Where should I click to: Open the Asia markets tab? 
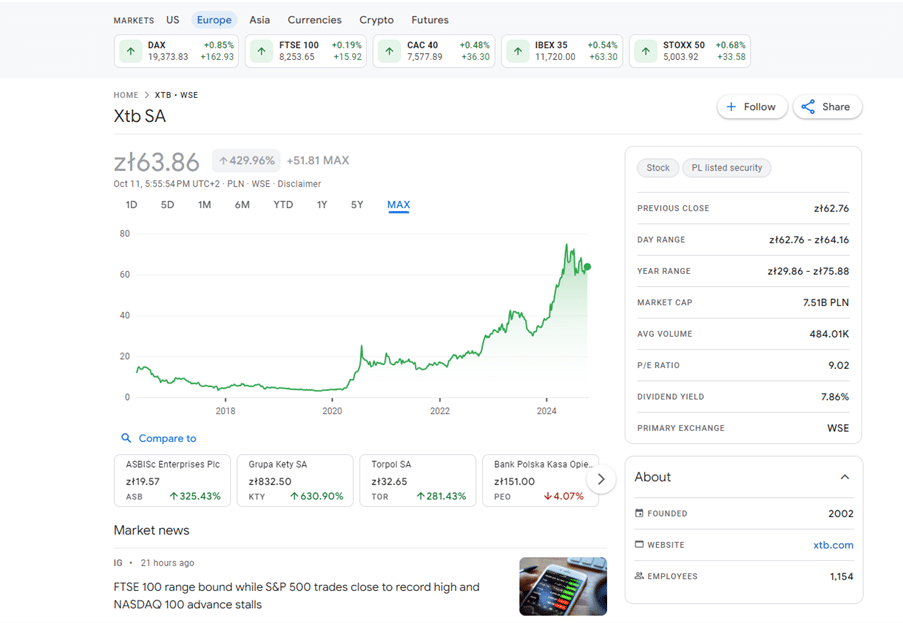coord(259,20)
